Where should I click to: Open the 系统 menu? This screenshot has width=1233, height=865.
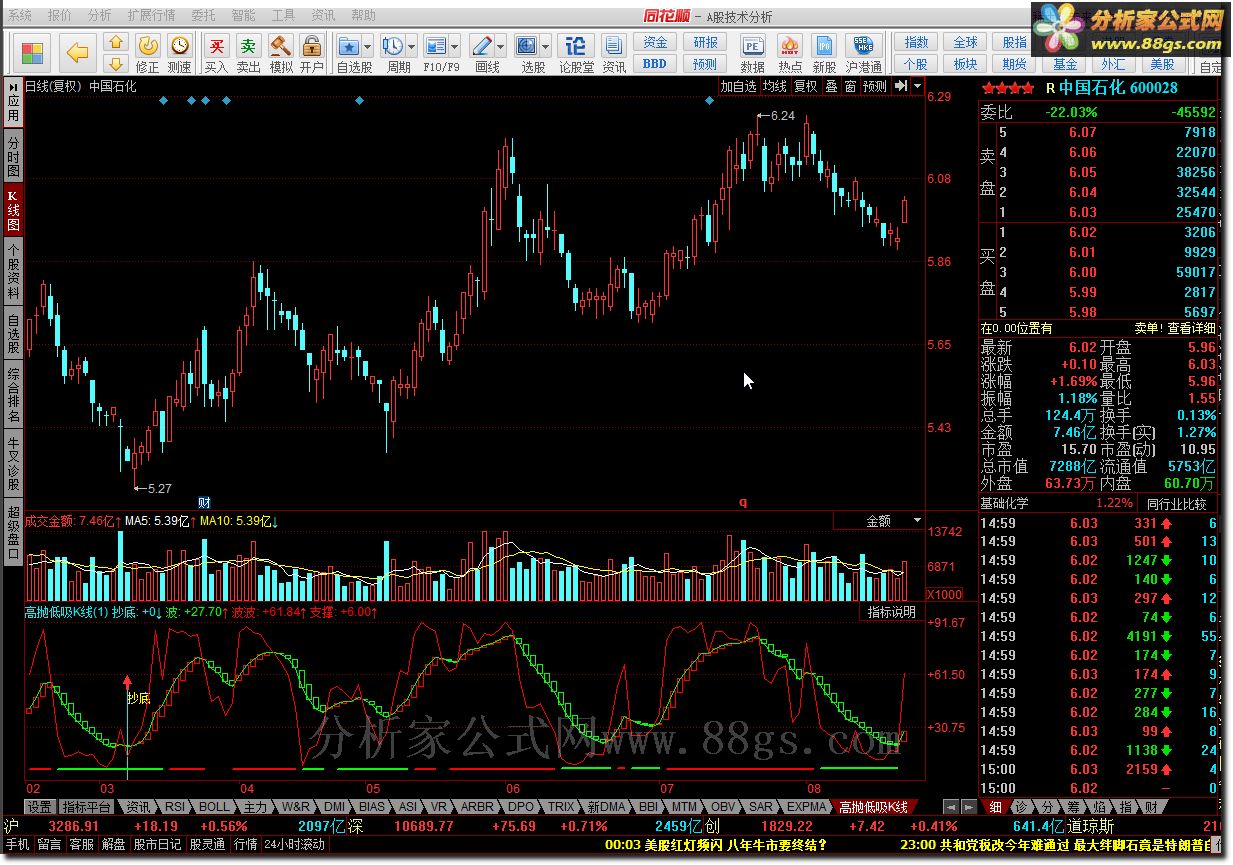coord(20,16)
